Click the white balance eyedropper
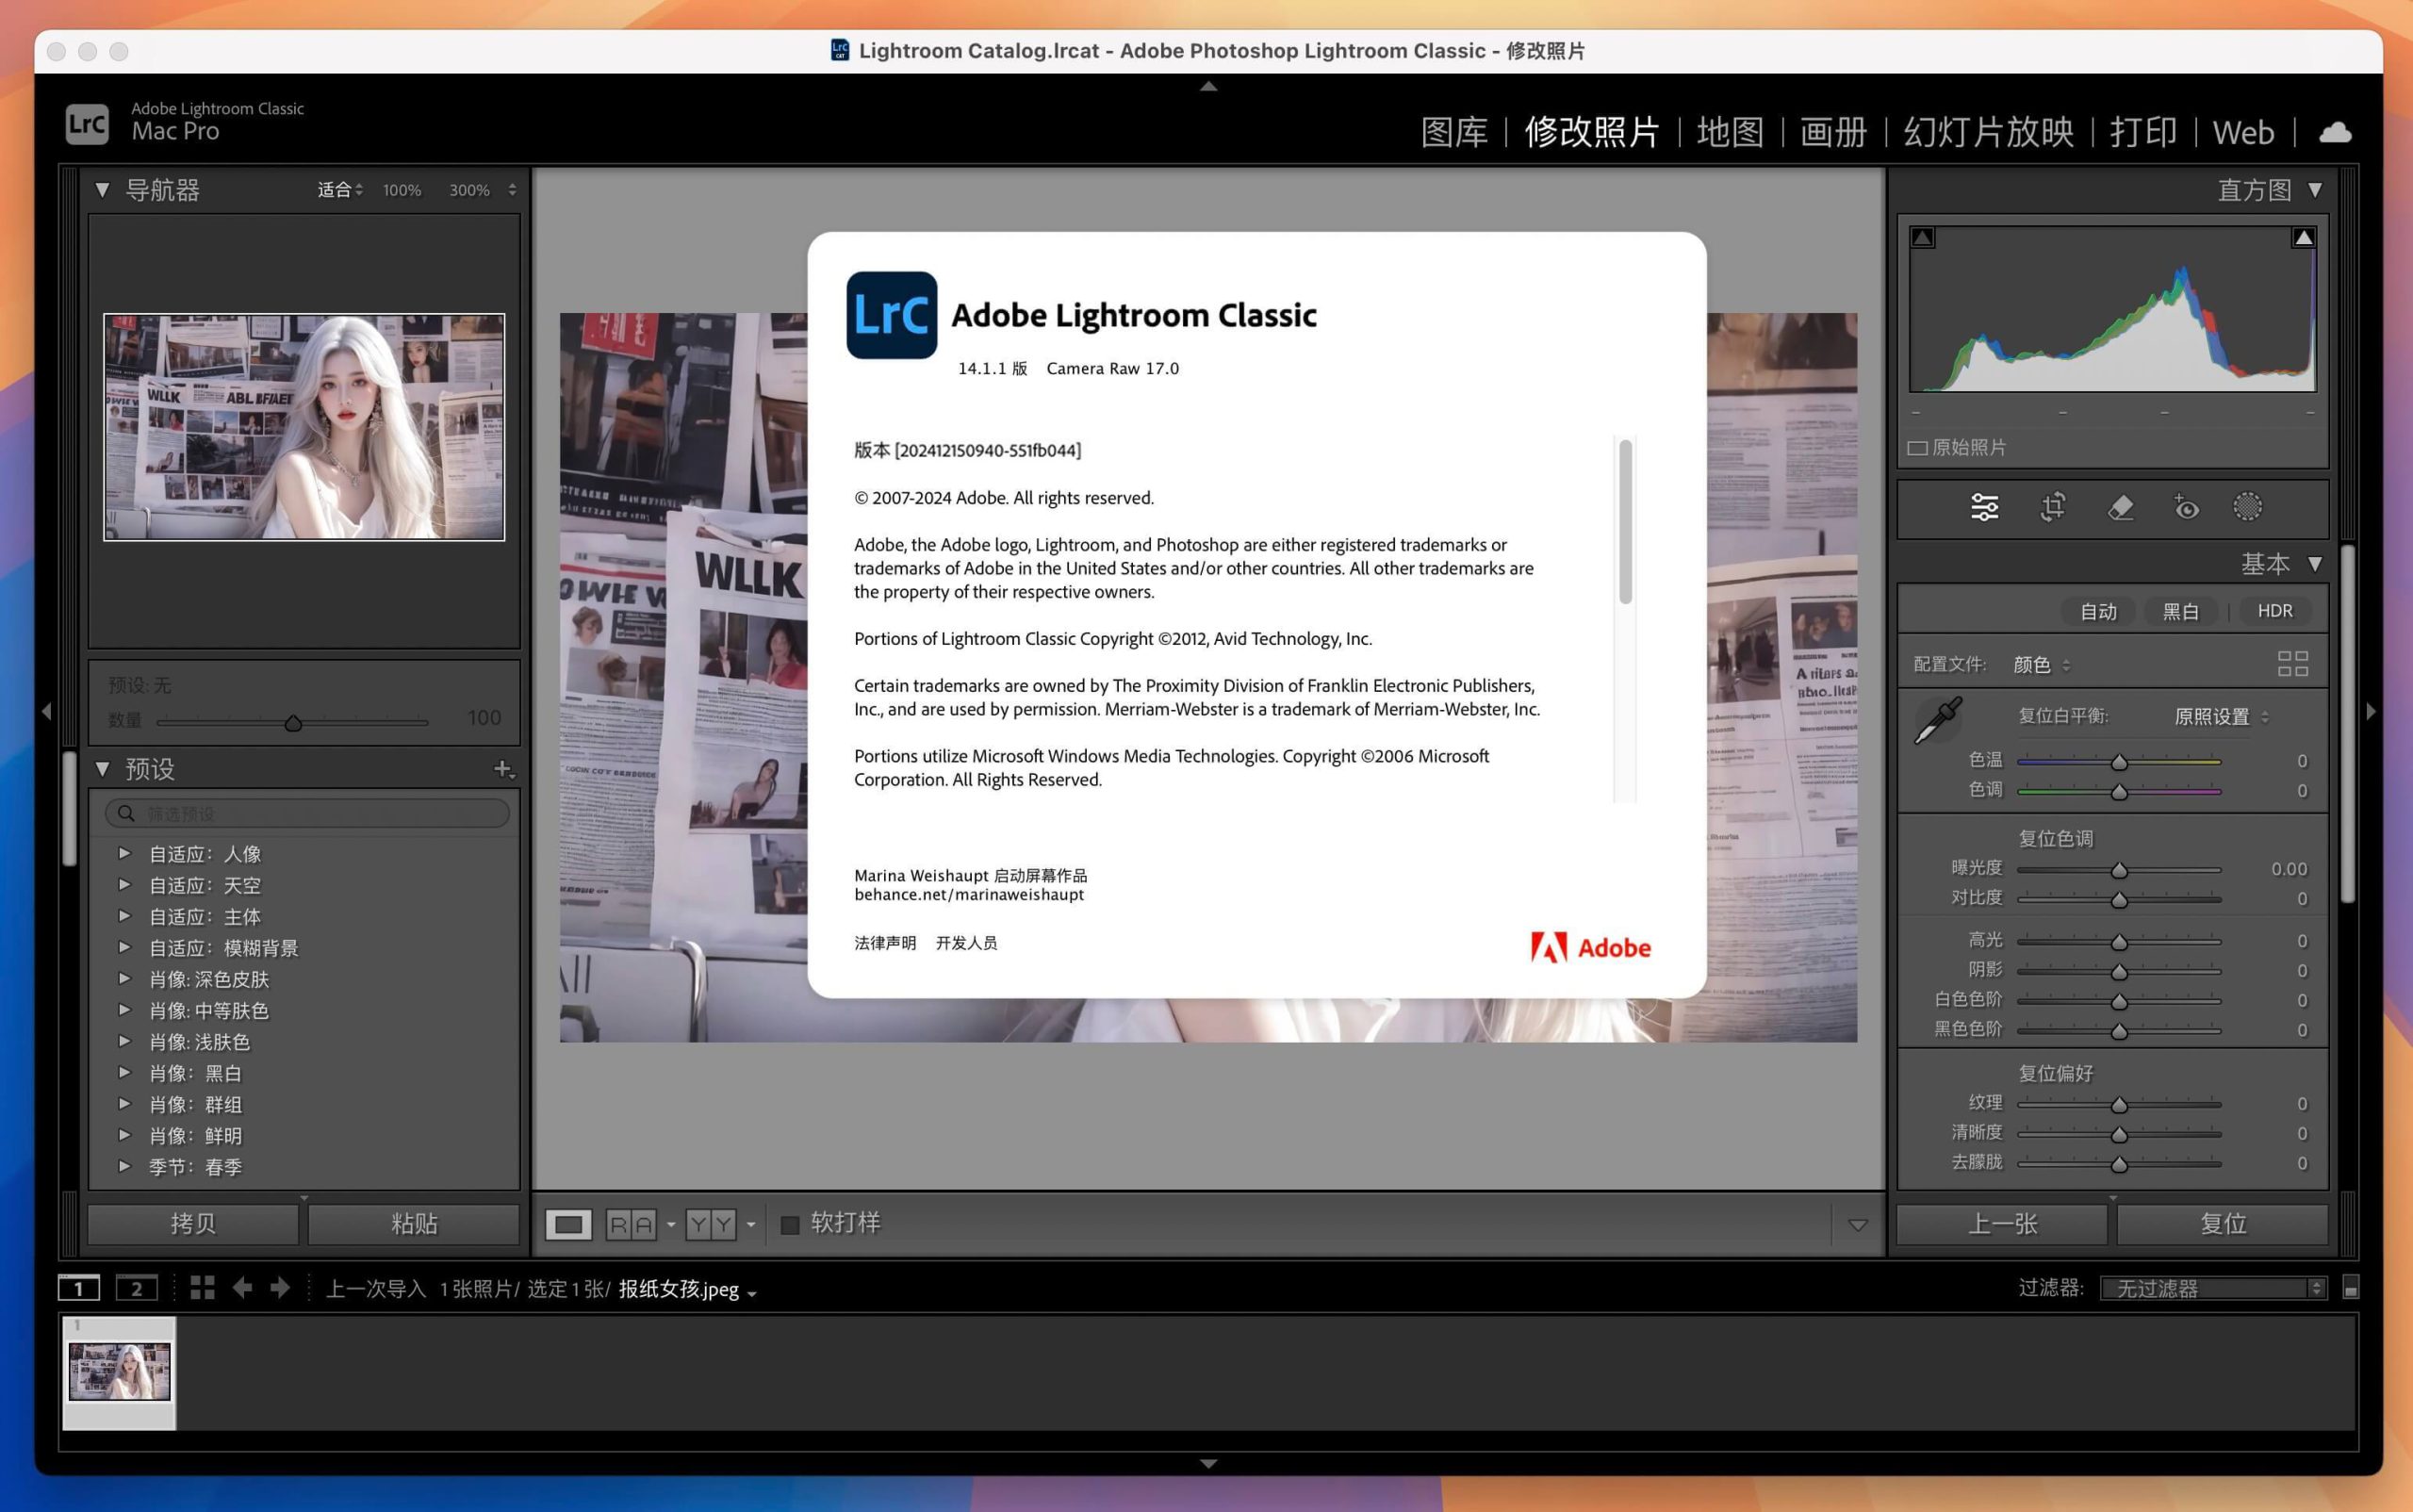2413x1512 pixels. click(x=1938, y=717)
